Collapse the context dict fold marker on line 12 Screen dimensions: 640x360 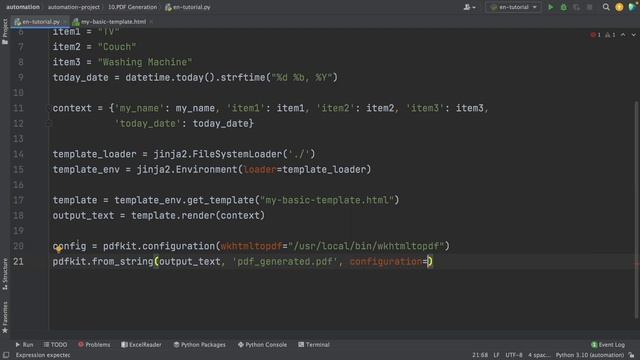(49, 123)
